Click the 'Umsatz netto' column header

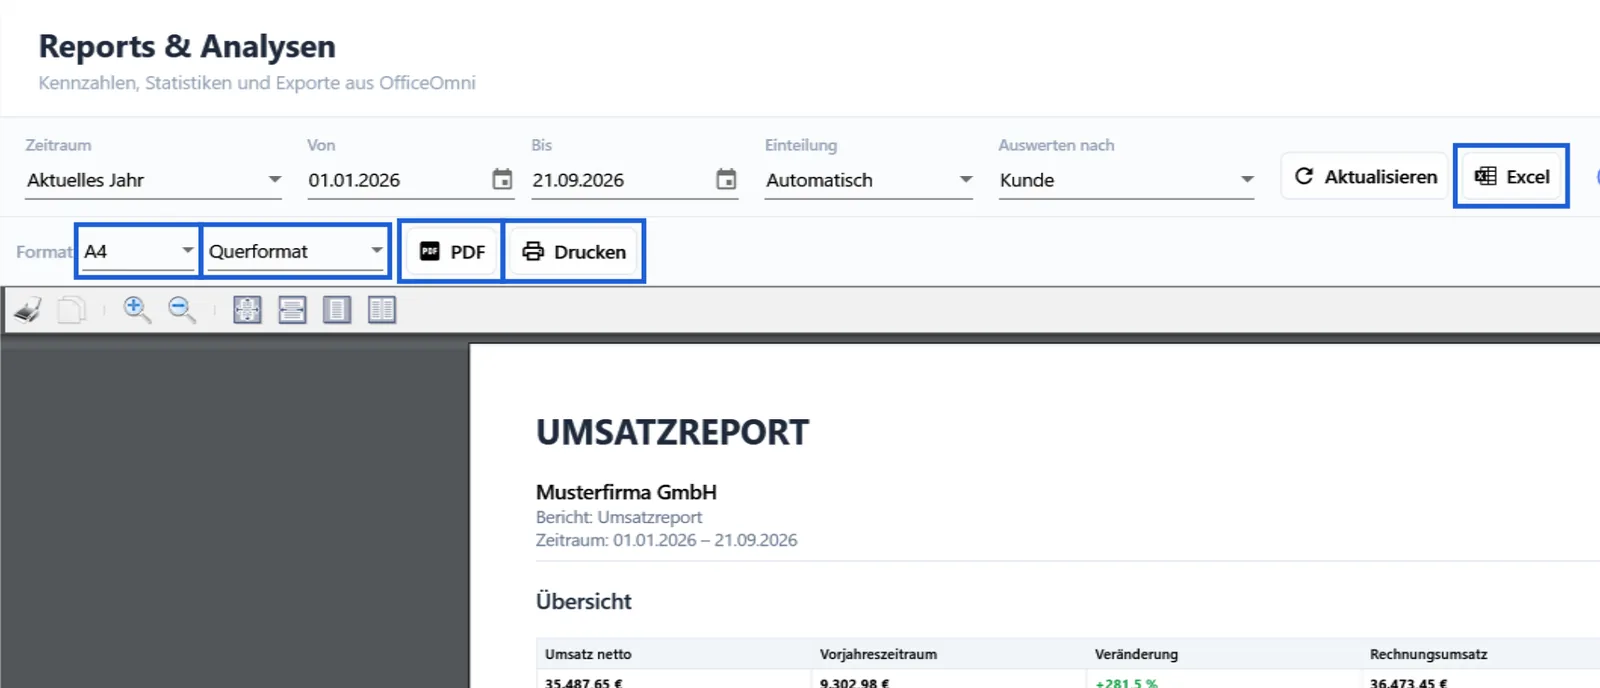click(588, 654)
